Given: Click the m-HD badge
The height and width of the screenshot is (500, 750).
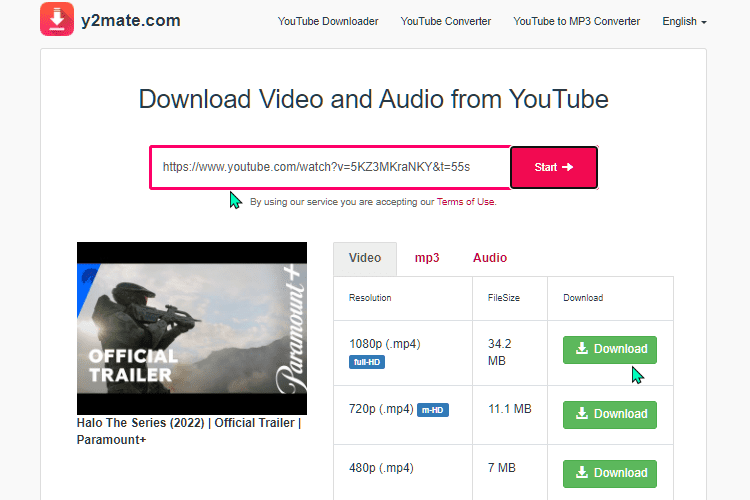Looking at the screenshot, I should click(433, 410).
